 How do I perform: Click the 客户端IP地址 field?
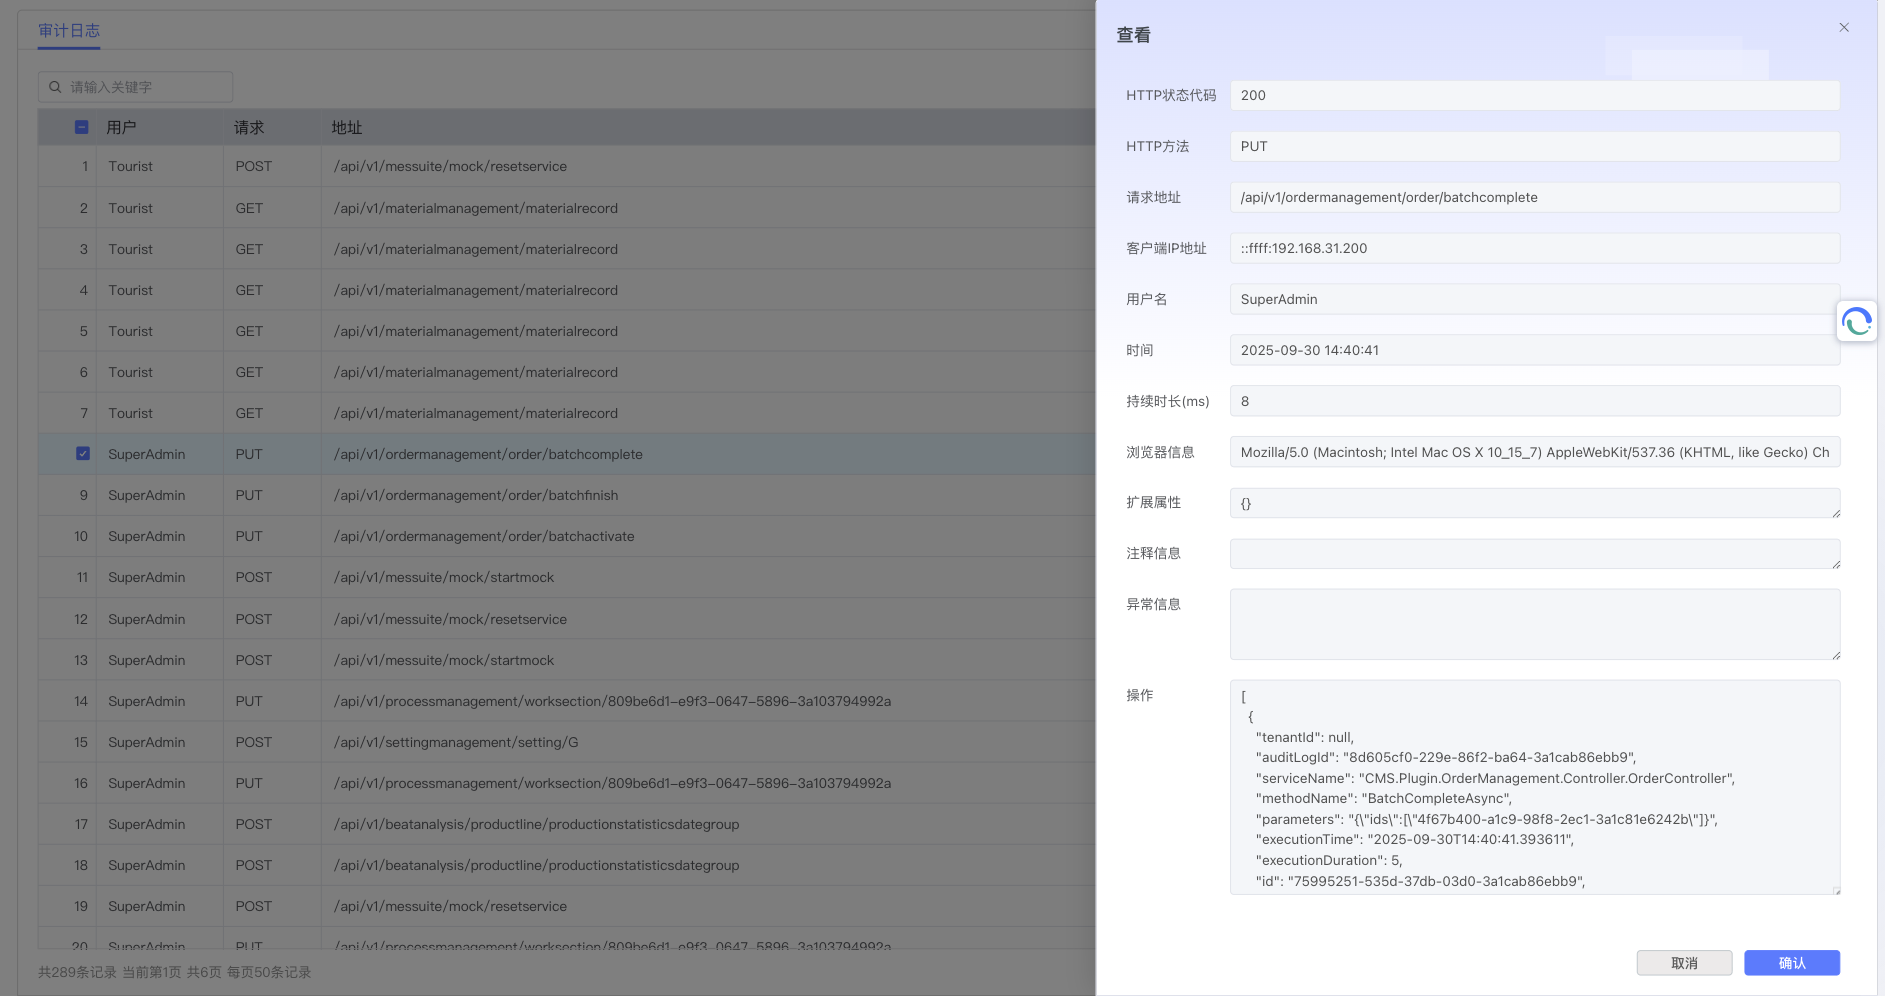(1534, 249)
